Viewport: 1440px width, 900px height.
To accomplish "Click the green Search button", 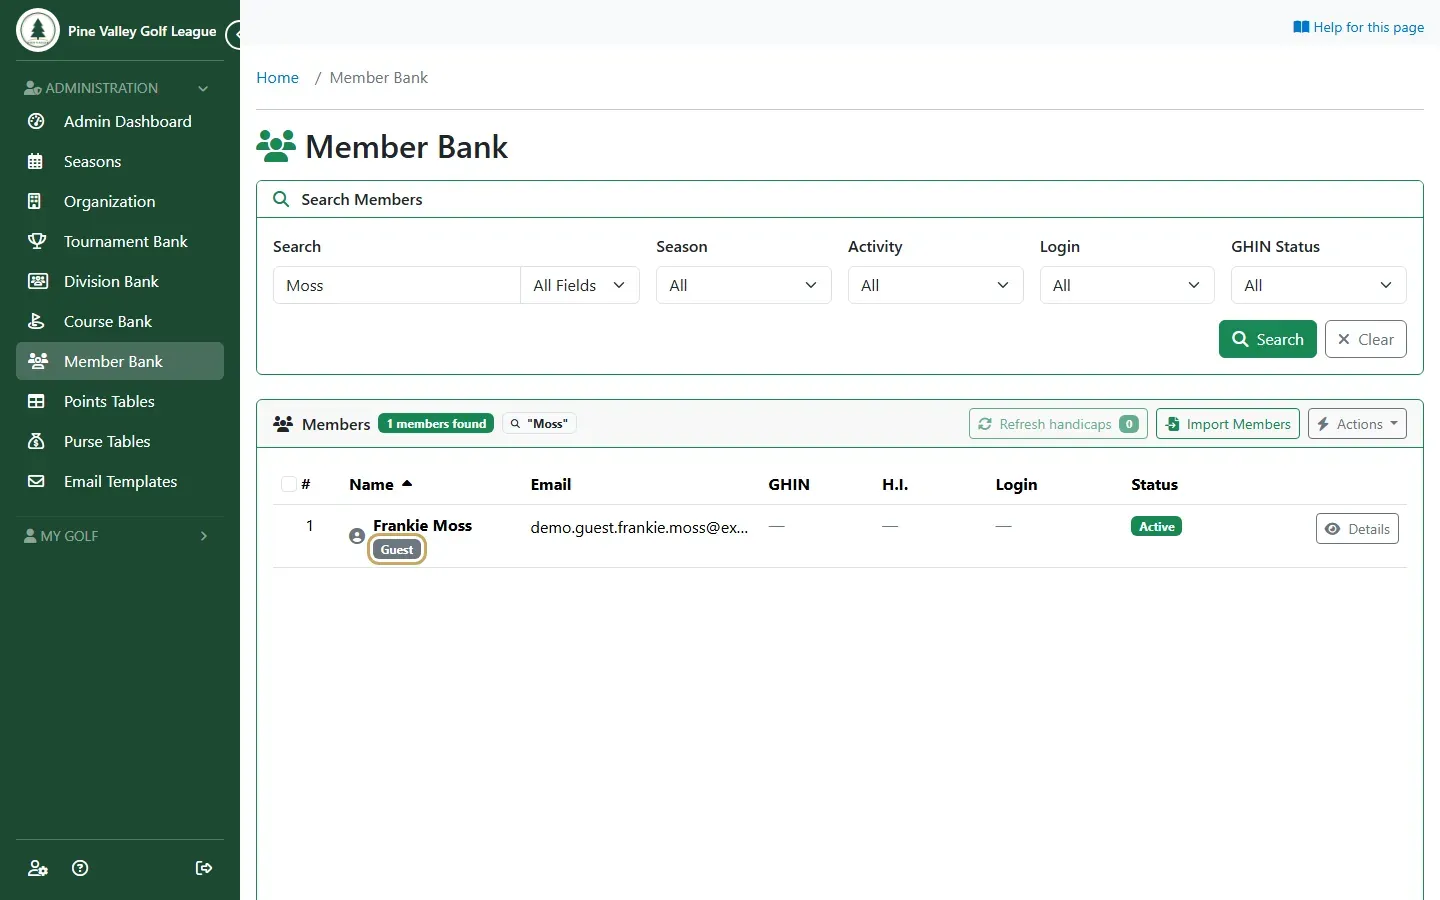I will coord(1268,339).
